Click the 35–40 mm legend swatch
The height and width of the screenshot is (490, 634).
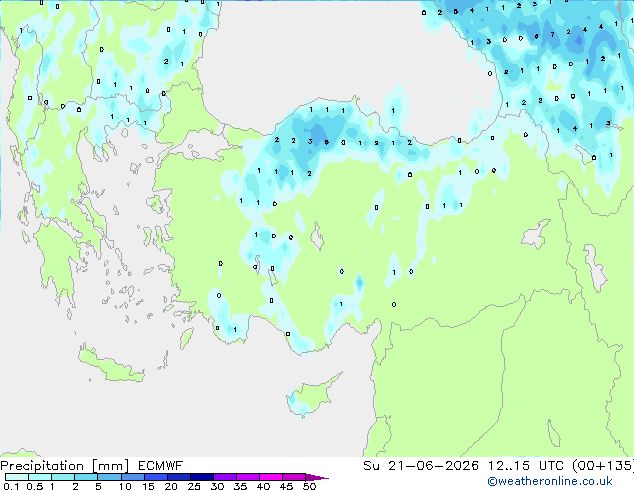[247, 477]
